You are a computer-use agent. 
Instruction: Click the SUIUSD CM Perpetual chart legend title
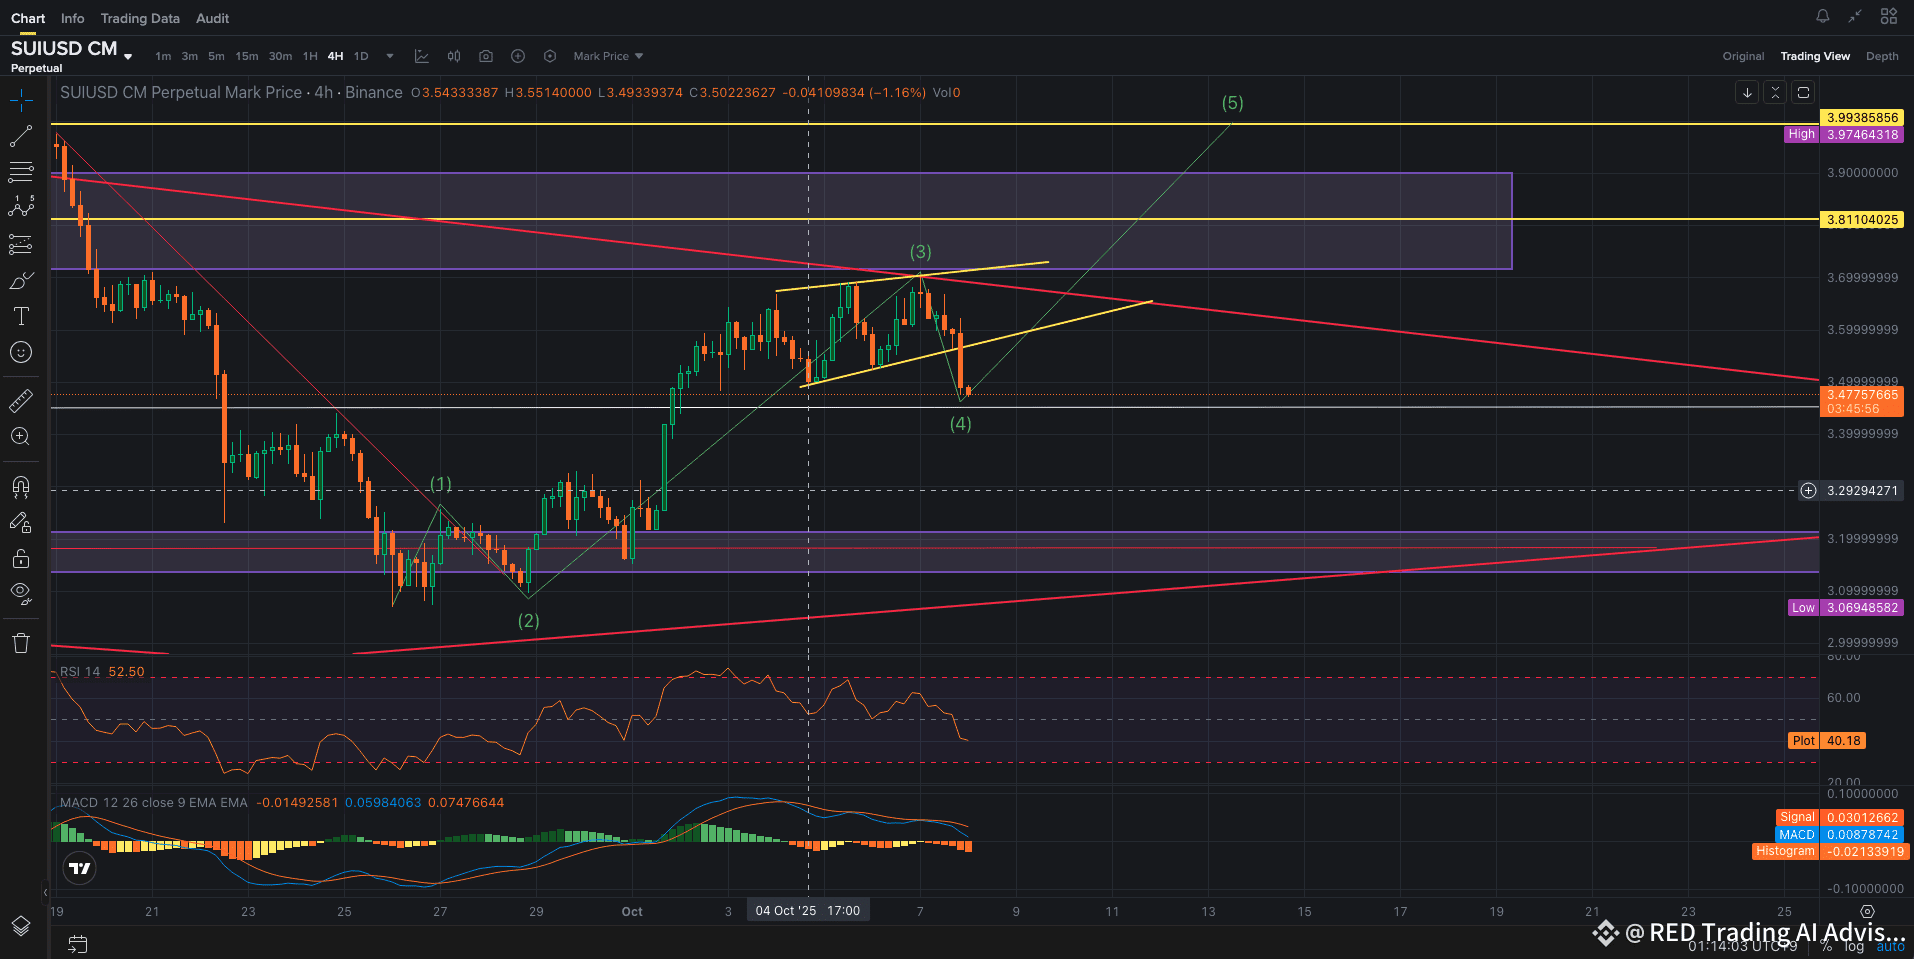231,92
